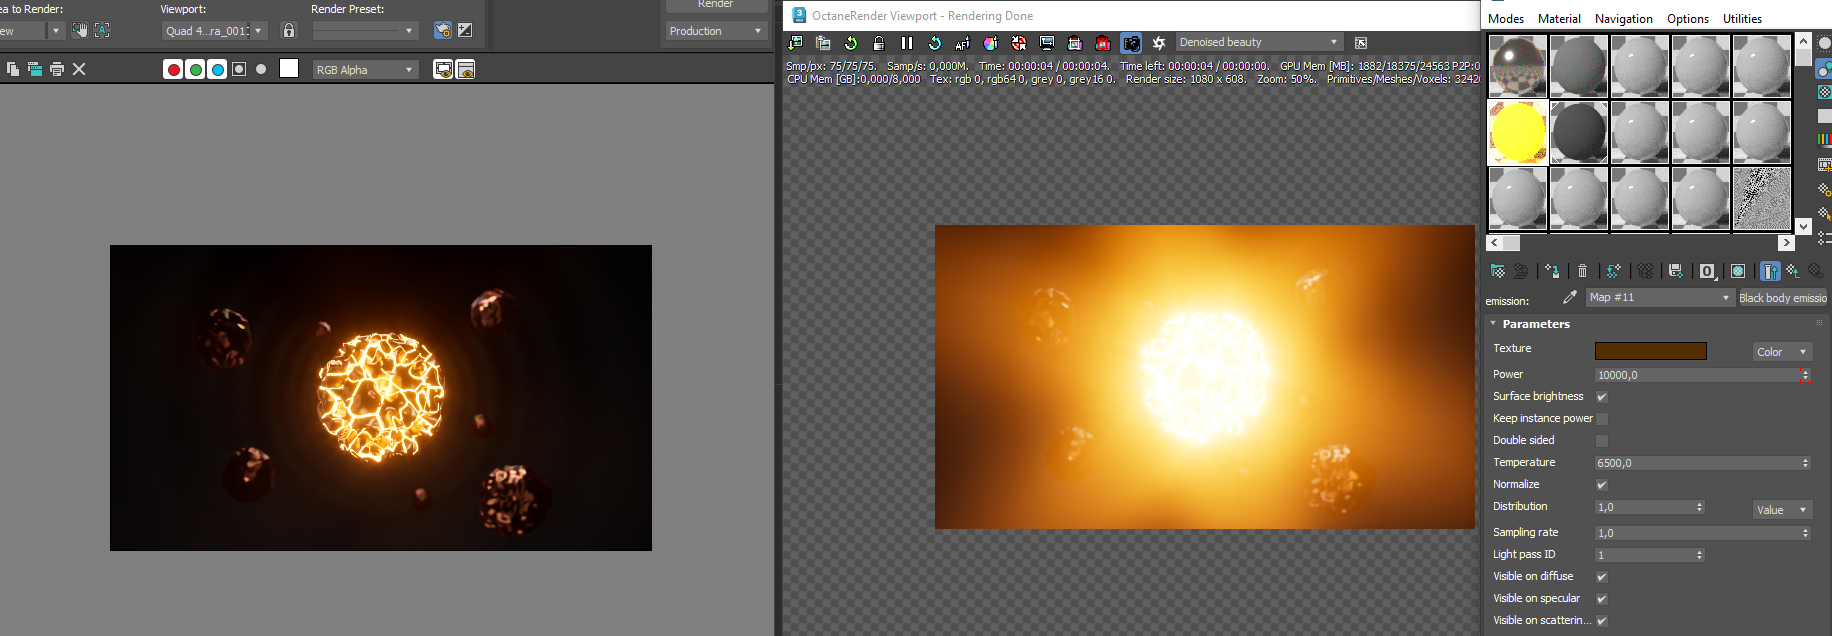
Task: Open Render Setup teapot icon
Action: click(443, 30)
